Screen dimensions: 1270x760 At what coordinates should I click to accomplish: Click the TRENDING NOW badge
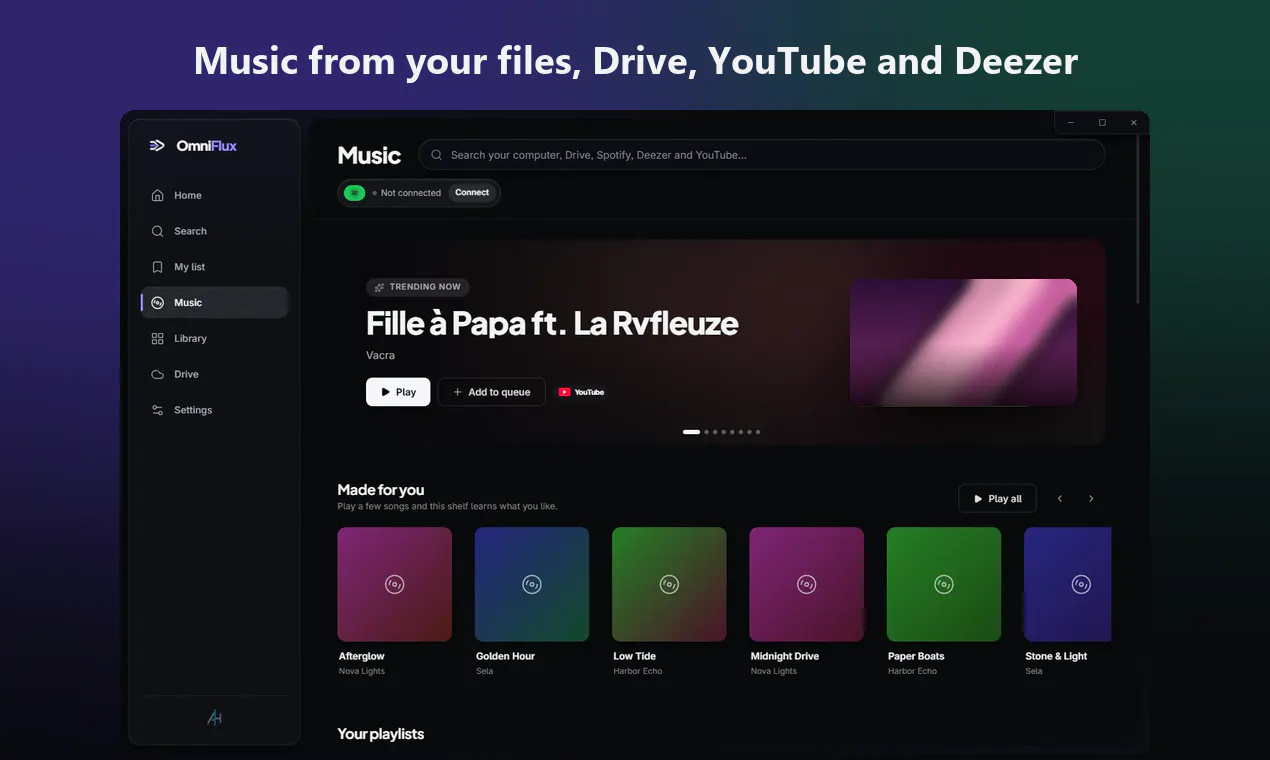418,287
